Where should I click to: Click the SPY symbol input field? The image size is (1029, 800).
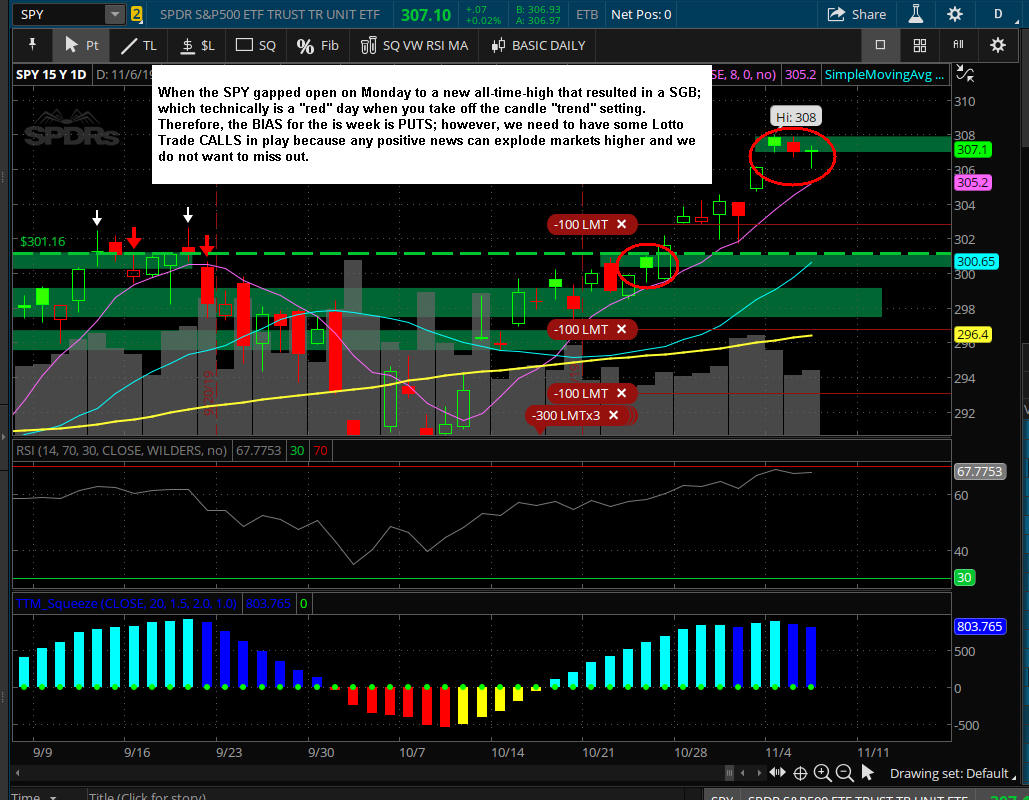[59, 14]
